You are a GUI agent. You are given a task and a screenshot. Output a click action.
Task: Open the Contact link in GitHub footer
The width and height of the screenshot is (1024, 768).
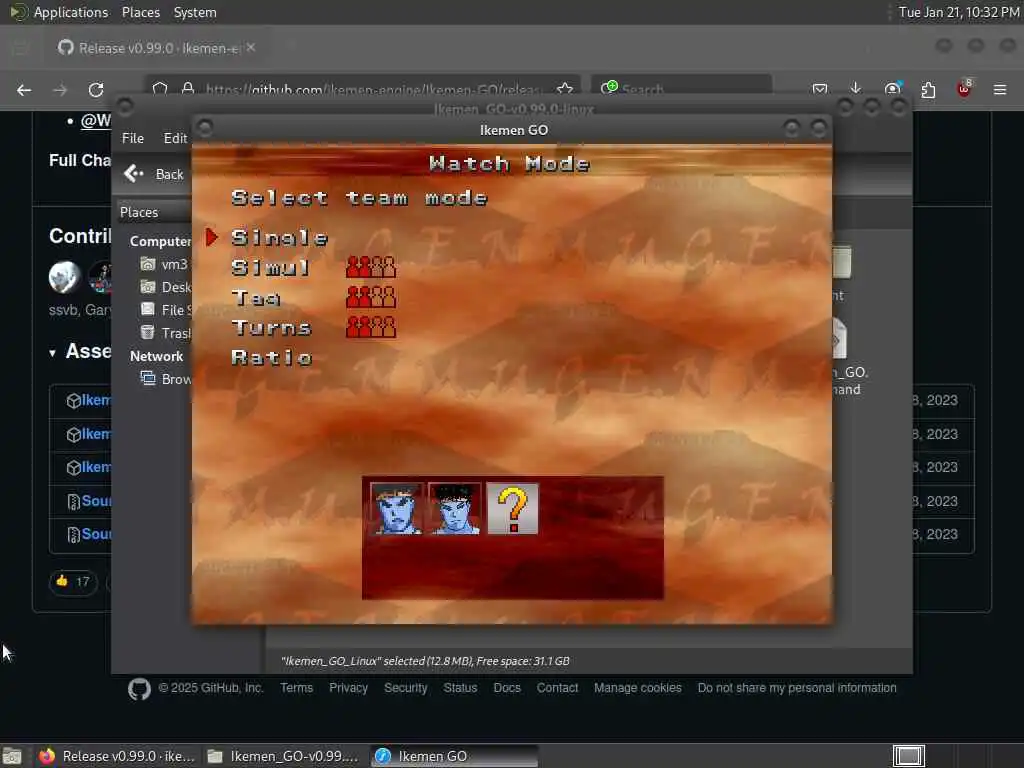[557, 688]
